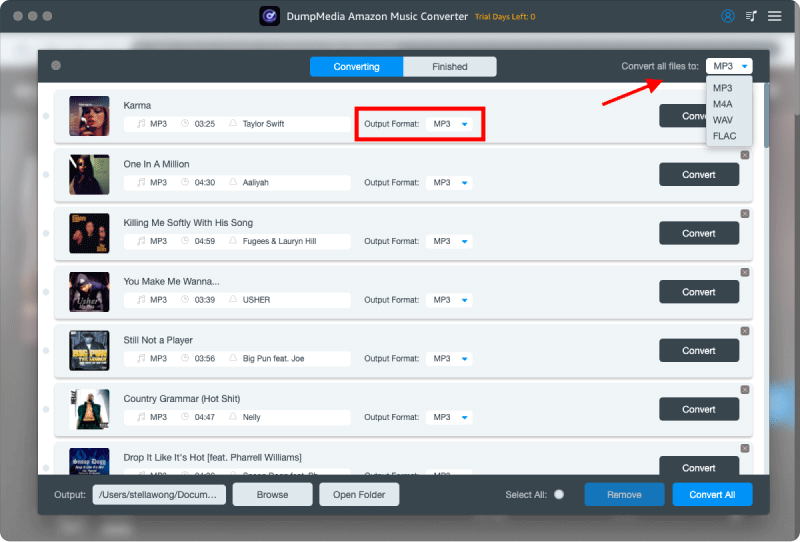Toggle the Select All radio button
Screen dimensions: 800x542
coord(559,495)
